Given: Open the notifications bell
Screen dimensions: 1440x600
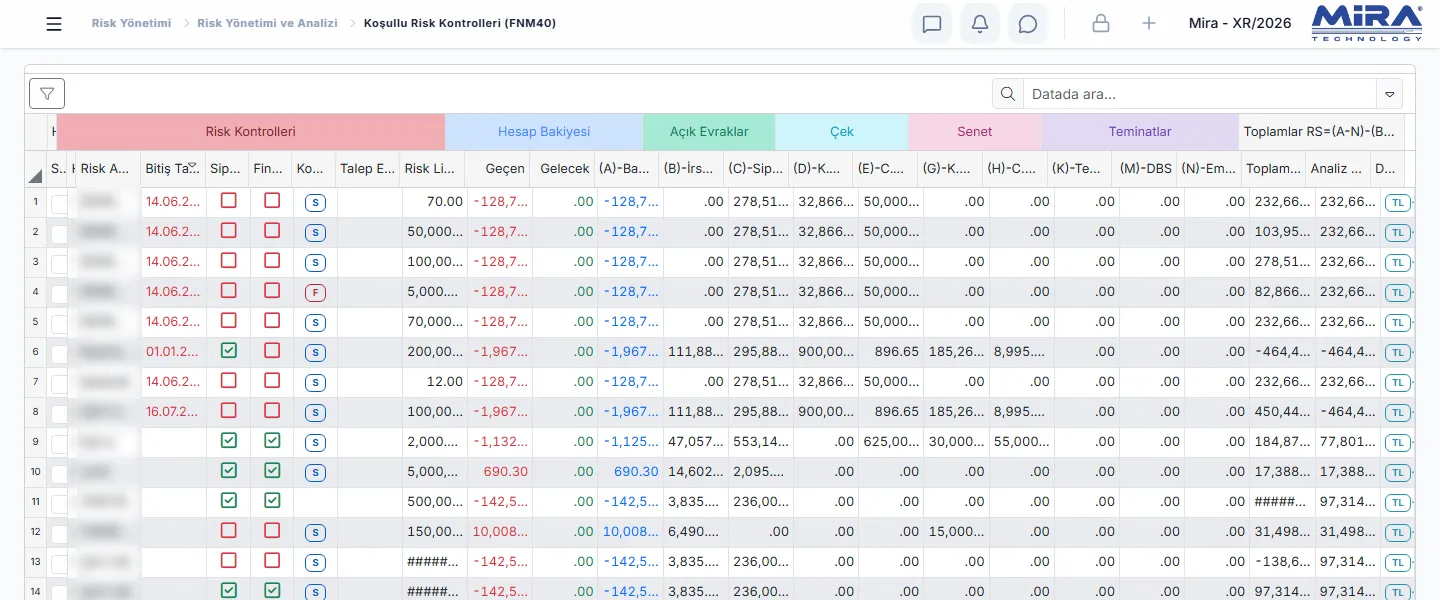Looking at the screenshot, I should (980, 24).
